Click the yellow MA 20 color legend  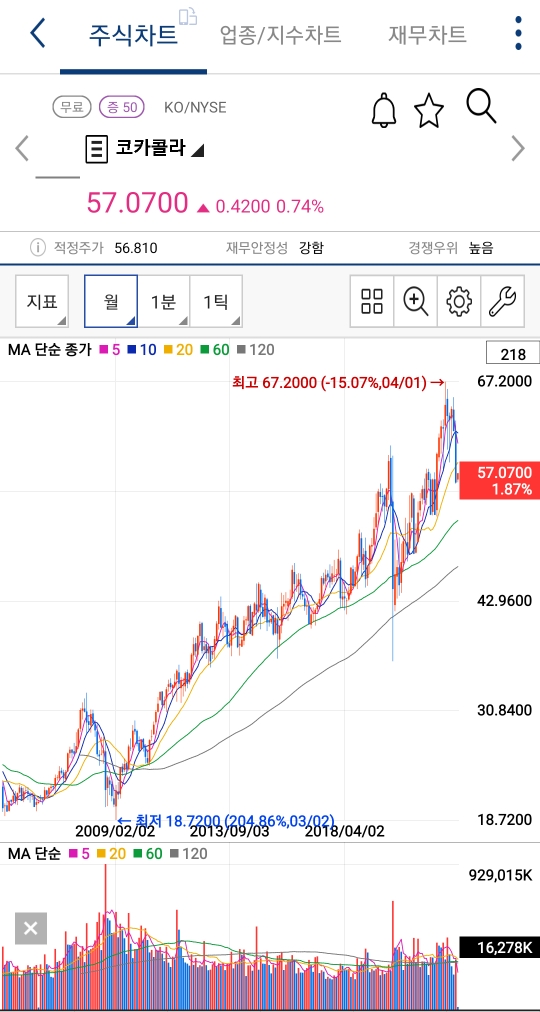pos(177,350)
